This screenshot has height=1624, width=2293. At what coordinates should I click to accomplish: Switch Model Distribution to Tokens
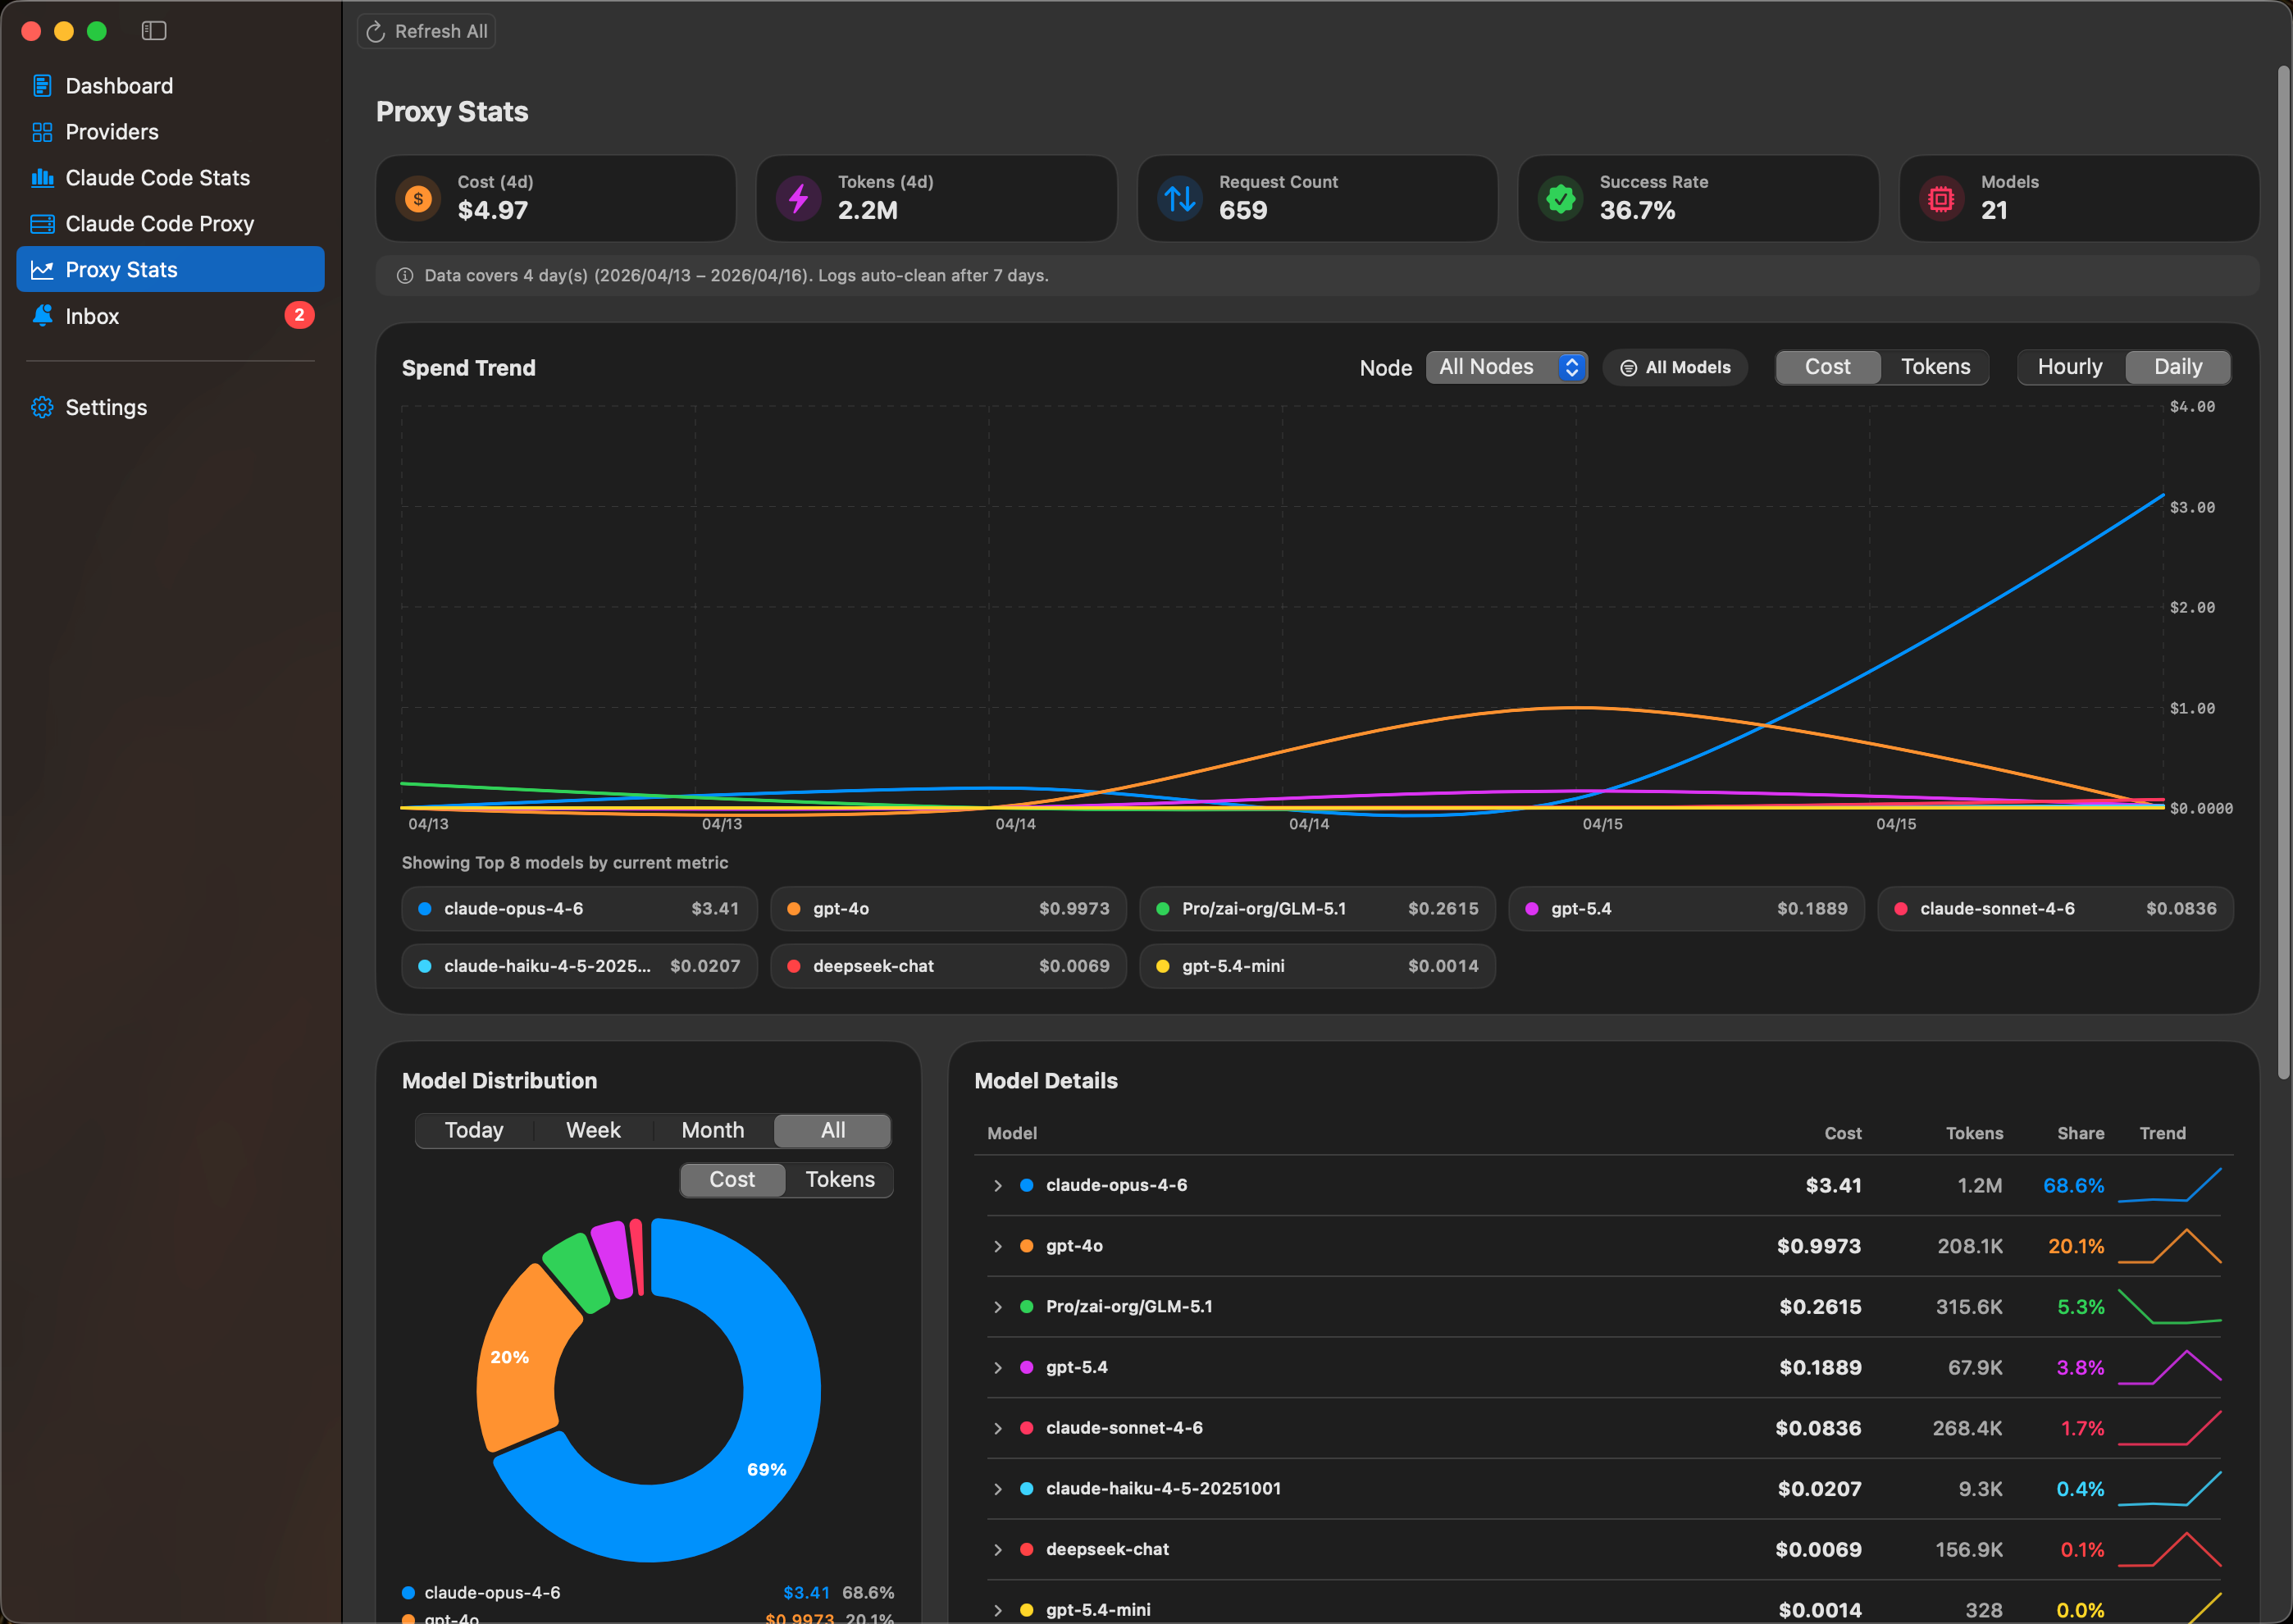coord(839,1179)
